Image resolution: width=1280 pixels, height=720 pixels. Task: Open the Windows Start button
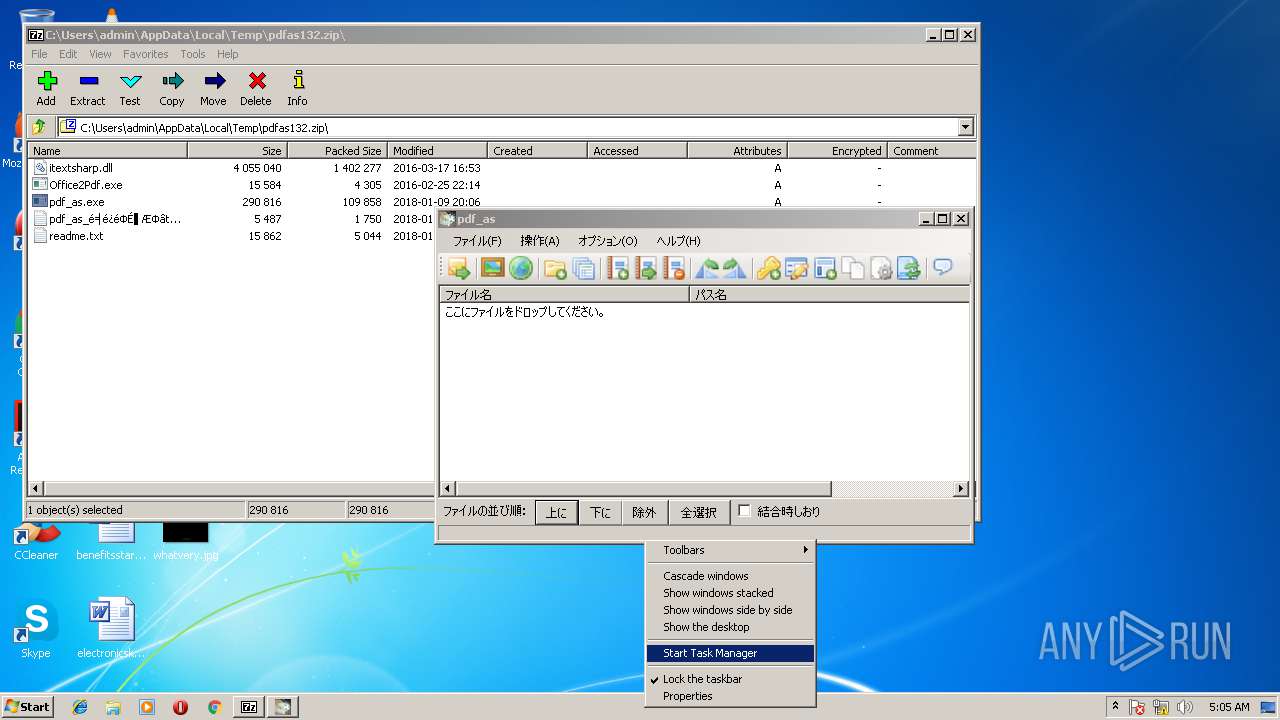click(27, 707)
